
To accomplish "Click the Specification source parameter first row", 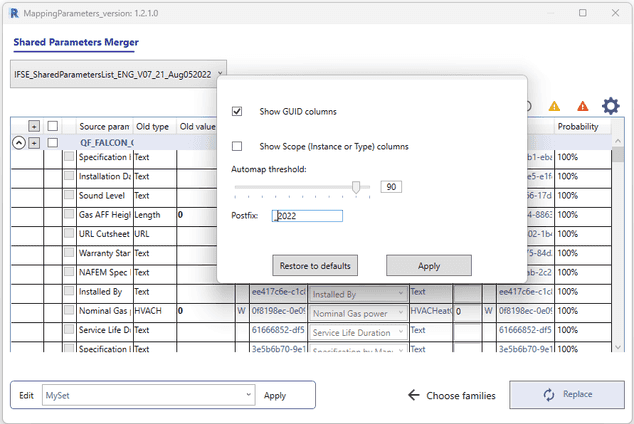I will (105, 157).
